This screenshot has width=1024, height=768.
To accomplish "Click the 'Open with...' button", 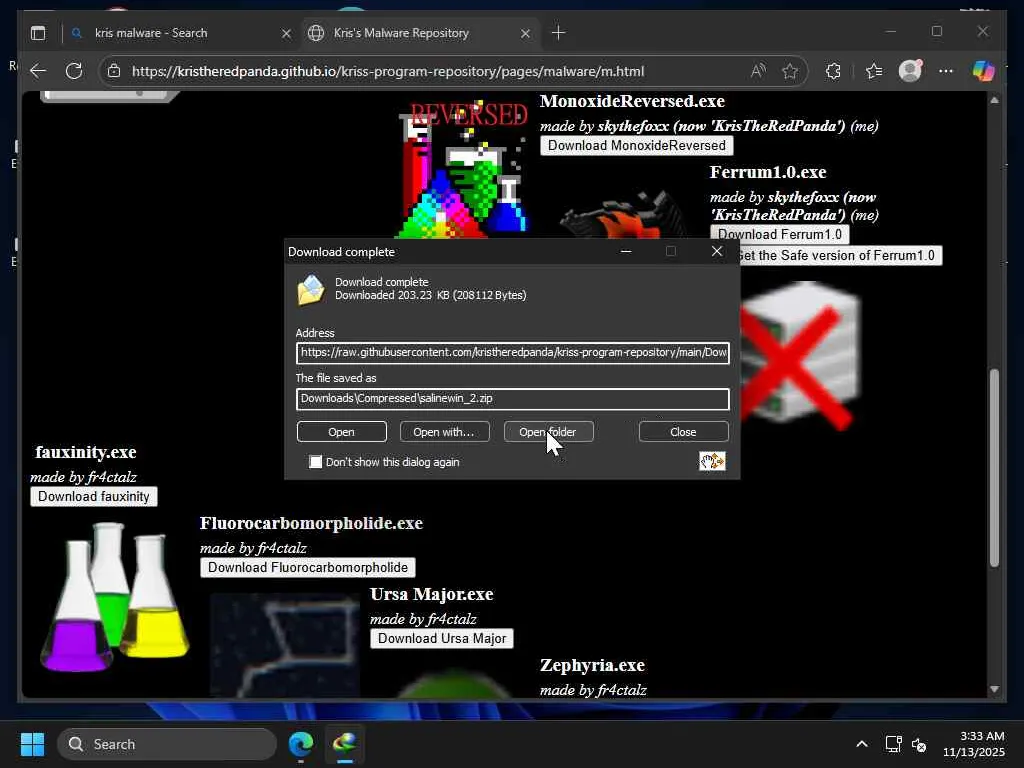I will (x=444, y=432).
